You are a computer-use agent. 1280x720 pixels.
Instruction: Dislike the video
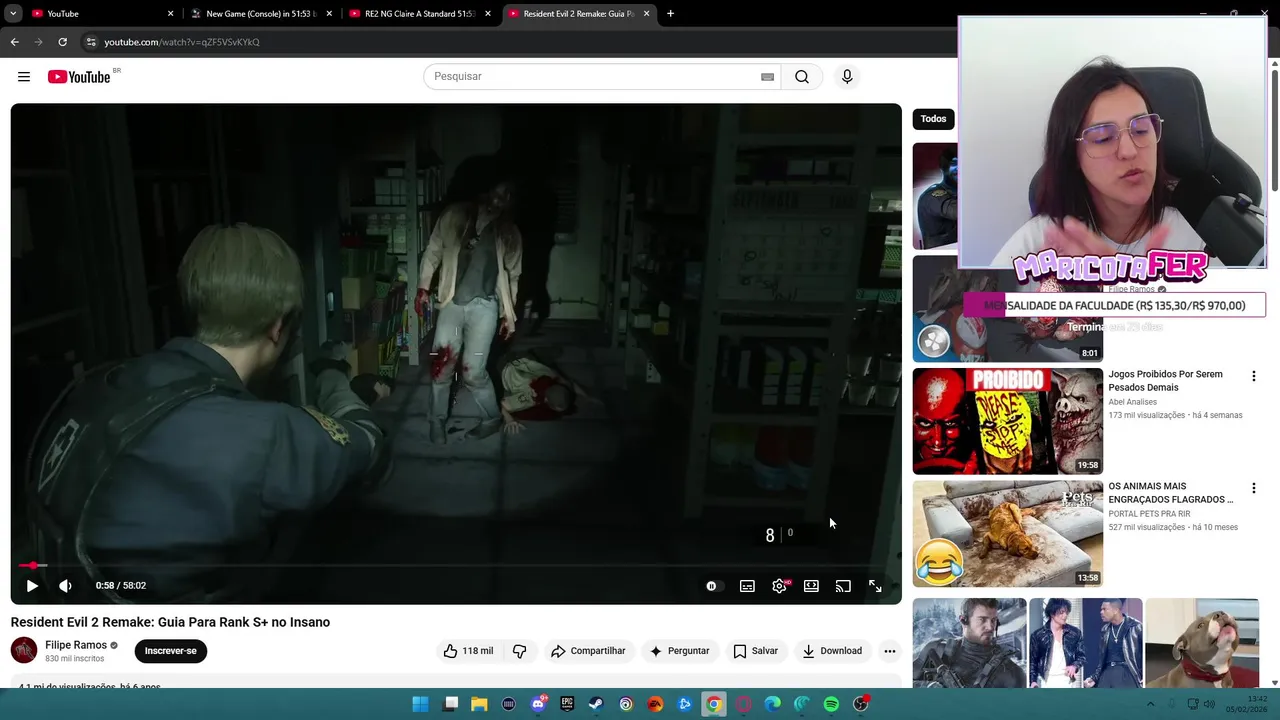[x=519, y=651]
